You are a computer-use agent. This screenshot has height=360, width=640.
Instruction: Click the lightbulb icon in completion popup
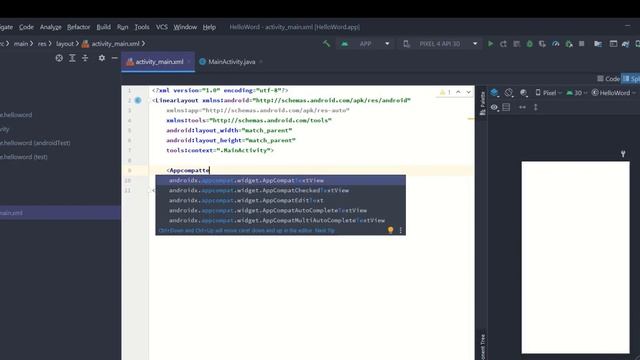[x=391, y=230]
